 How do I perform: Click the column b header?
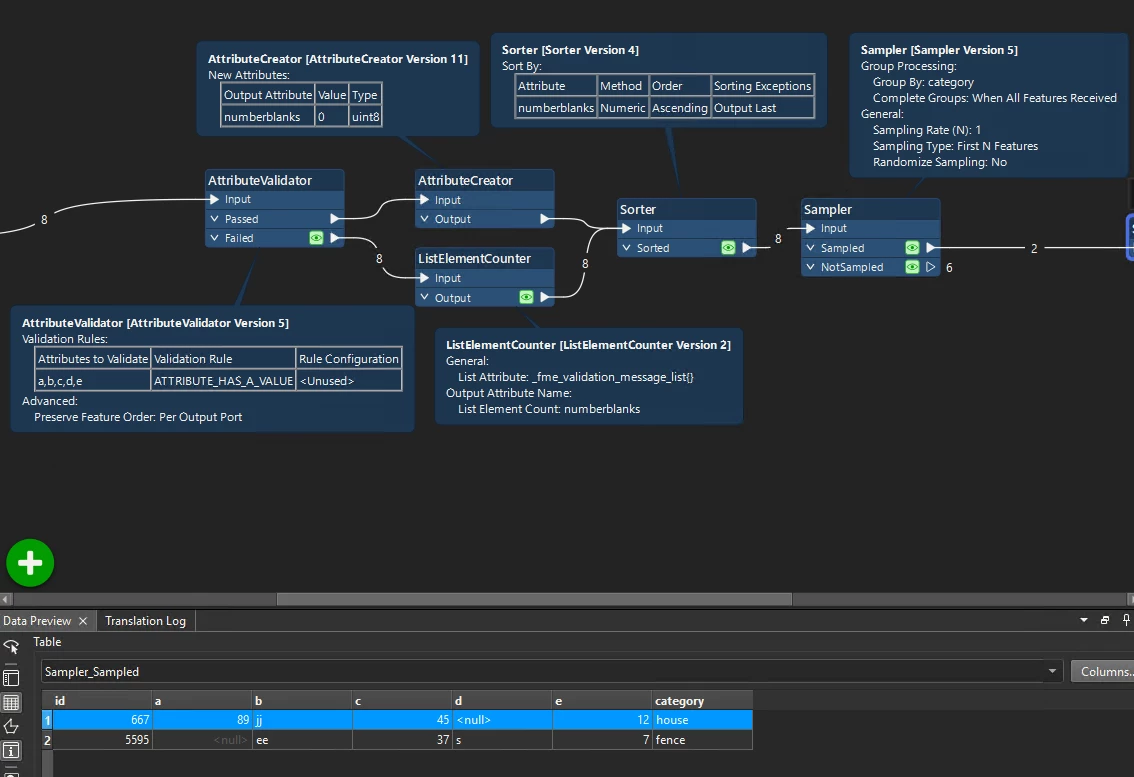point(302,700)
